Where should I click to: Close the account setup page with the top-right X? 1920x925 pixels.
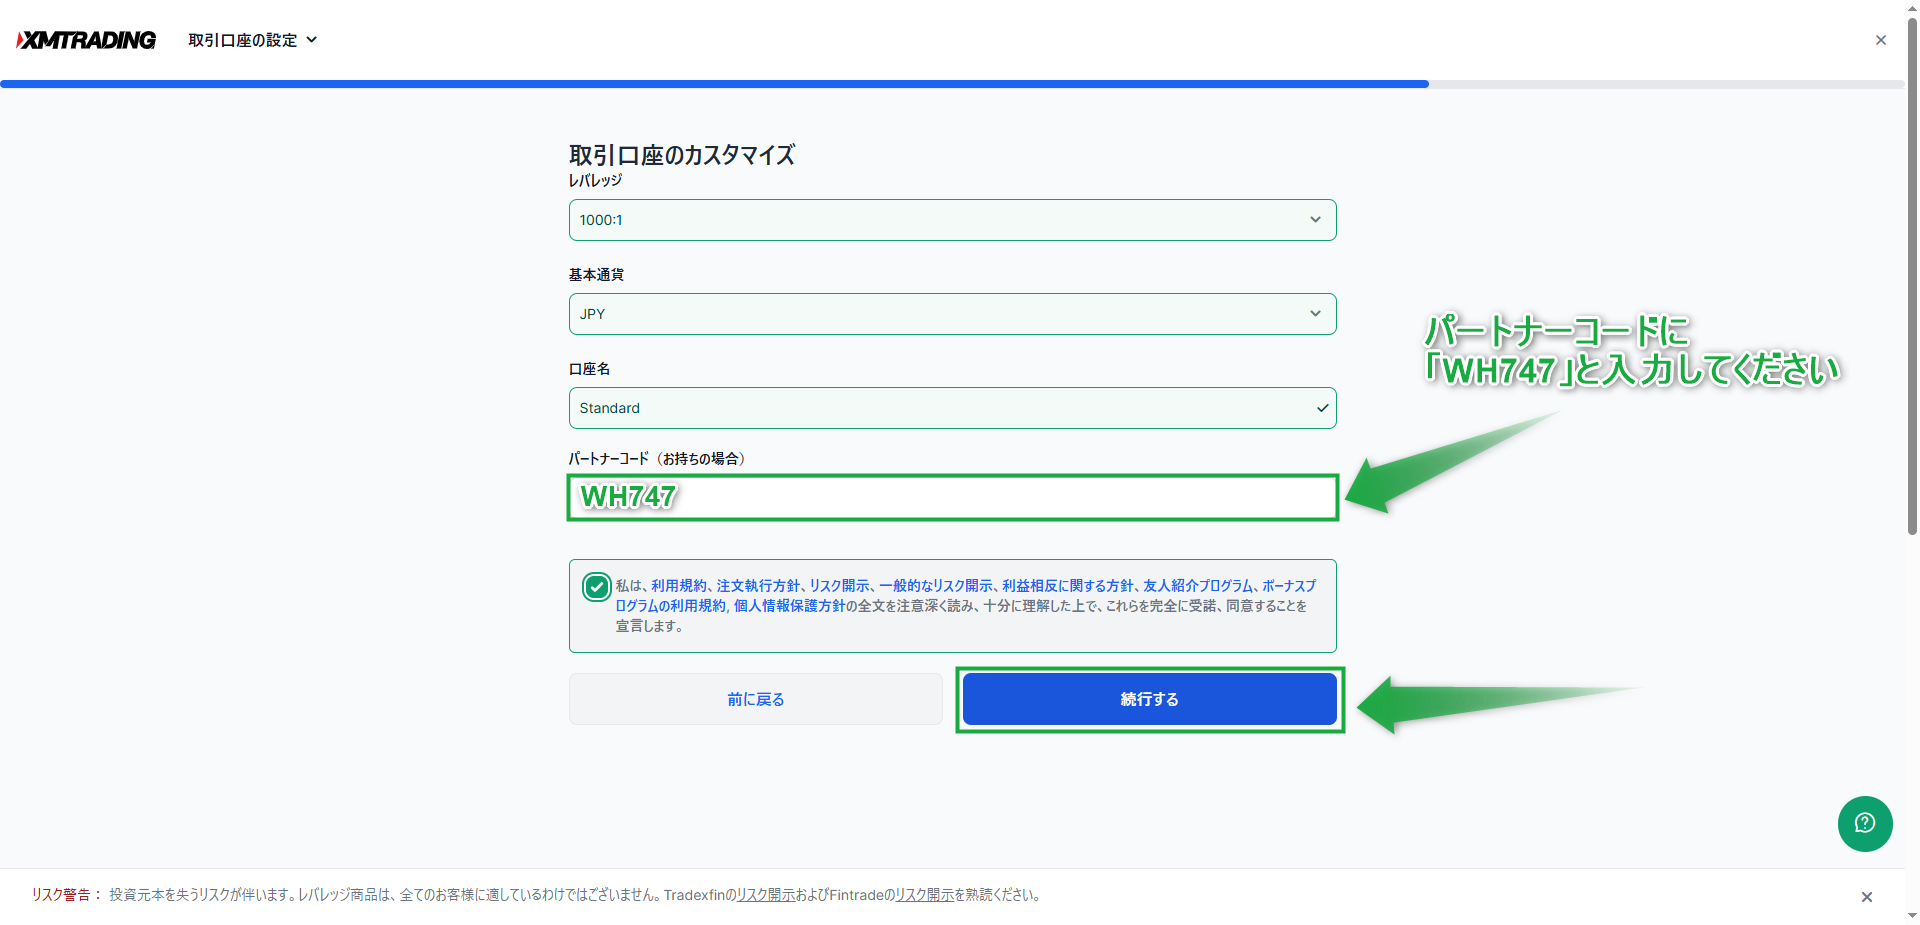click(1880, 40)
